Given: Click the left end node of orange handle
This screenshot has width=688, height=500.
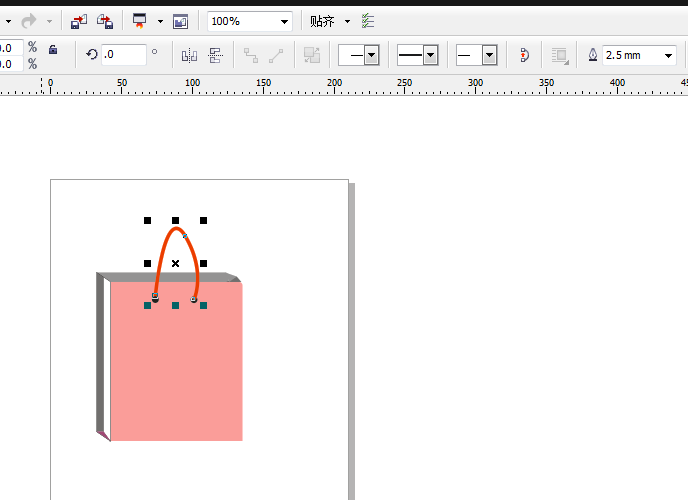Looking at the screenshot, I should (155, 296).
